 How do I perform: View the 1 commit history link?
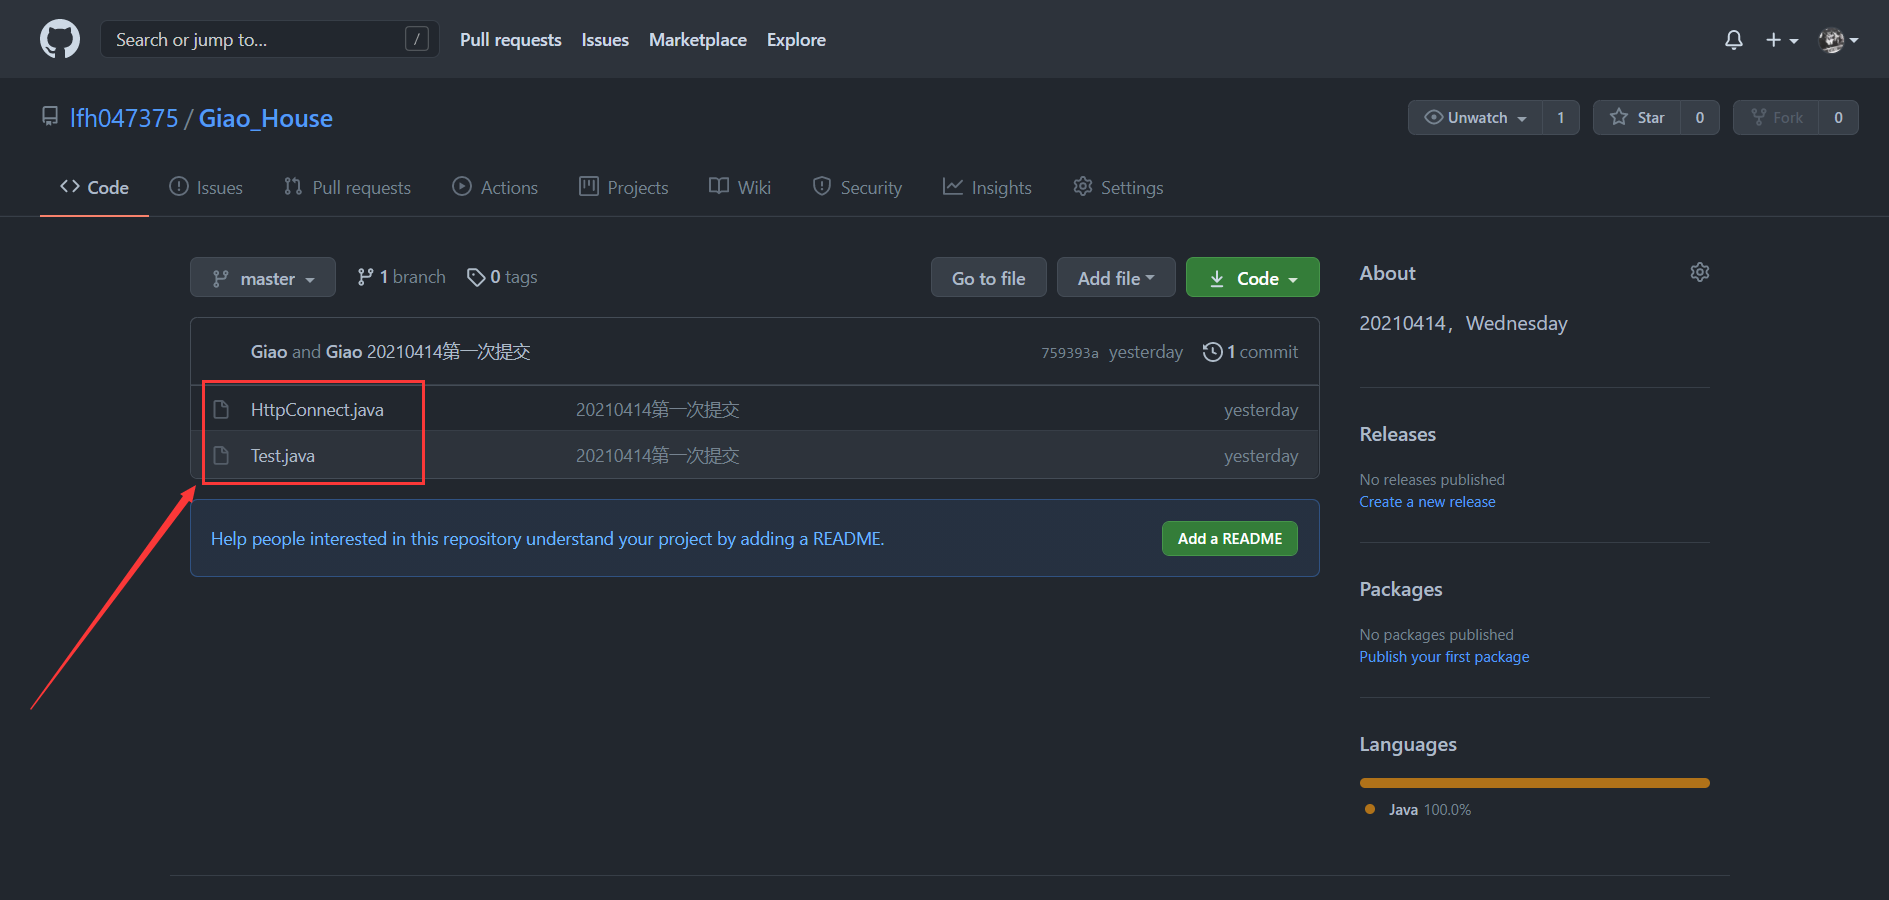coord(1250,352)
